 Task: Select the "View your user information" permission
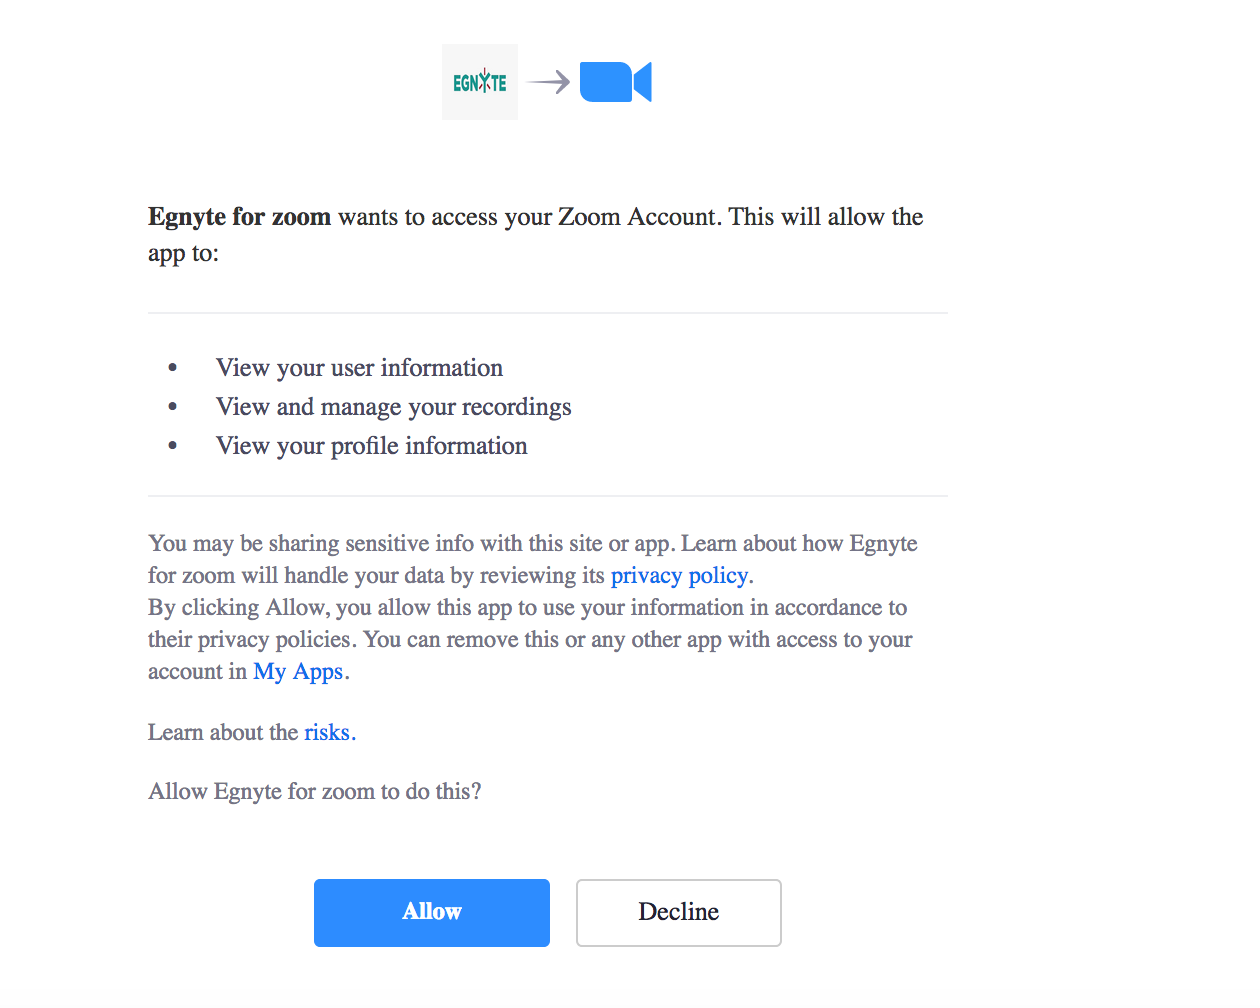click(359, 368)
